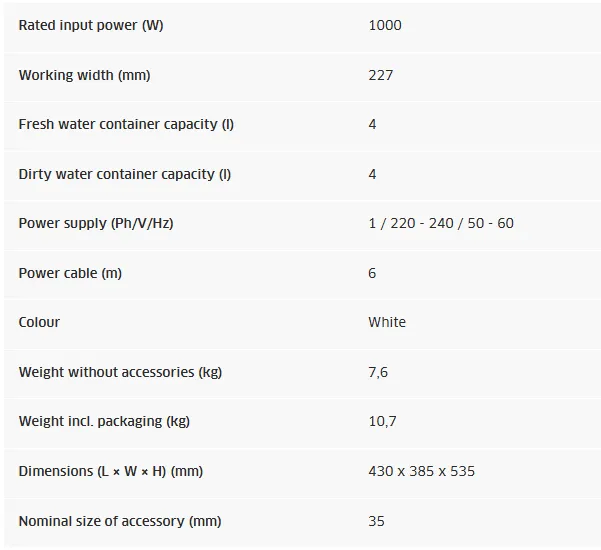Select the "White" colour value

387,322
